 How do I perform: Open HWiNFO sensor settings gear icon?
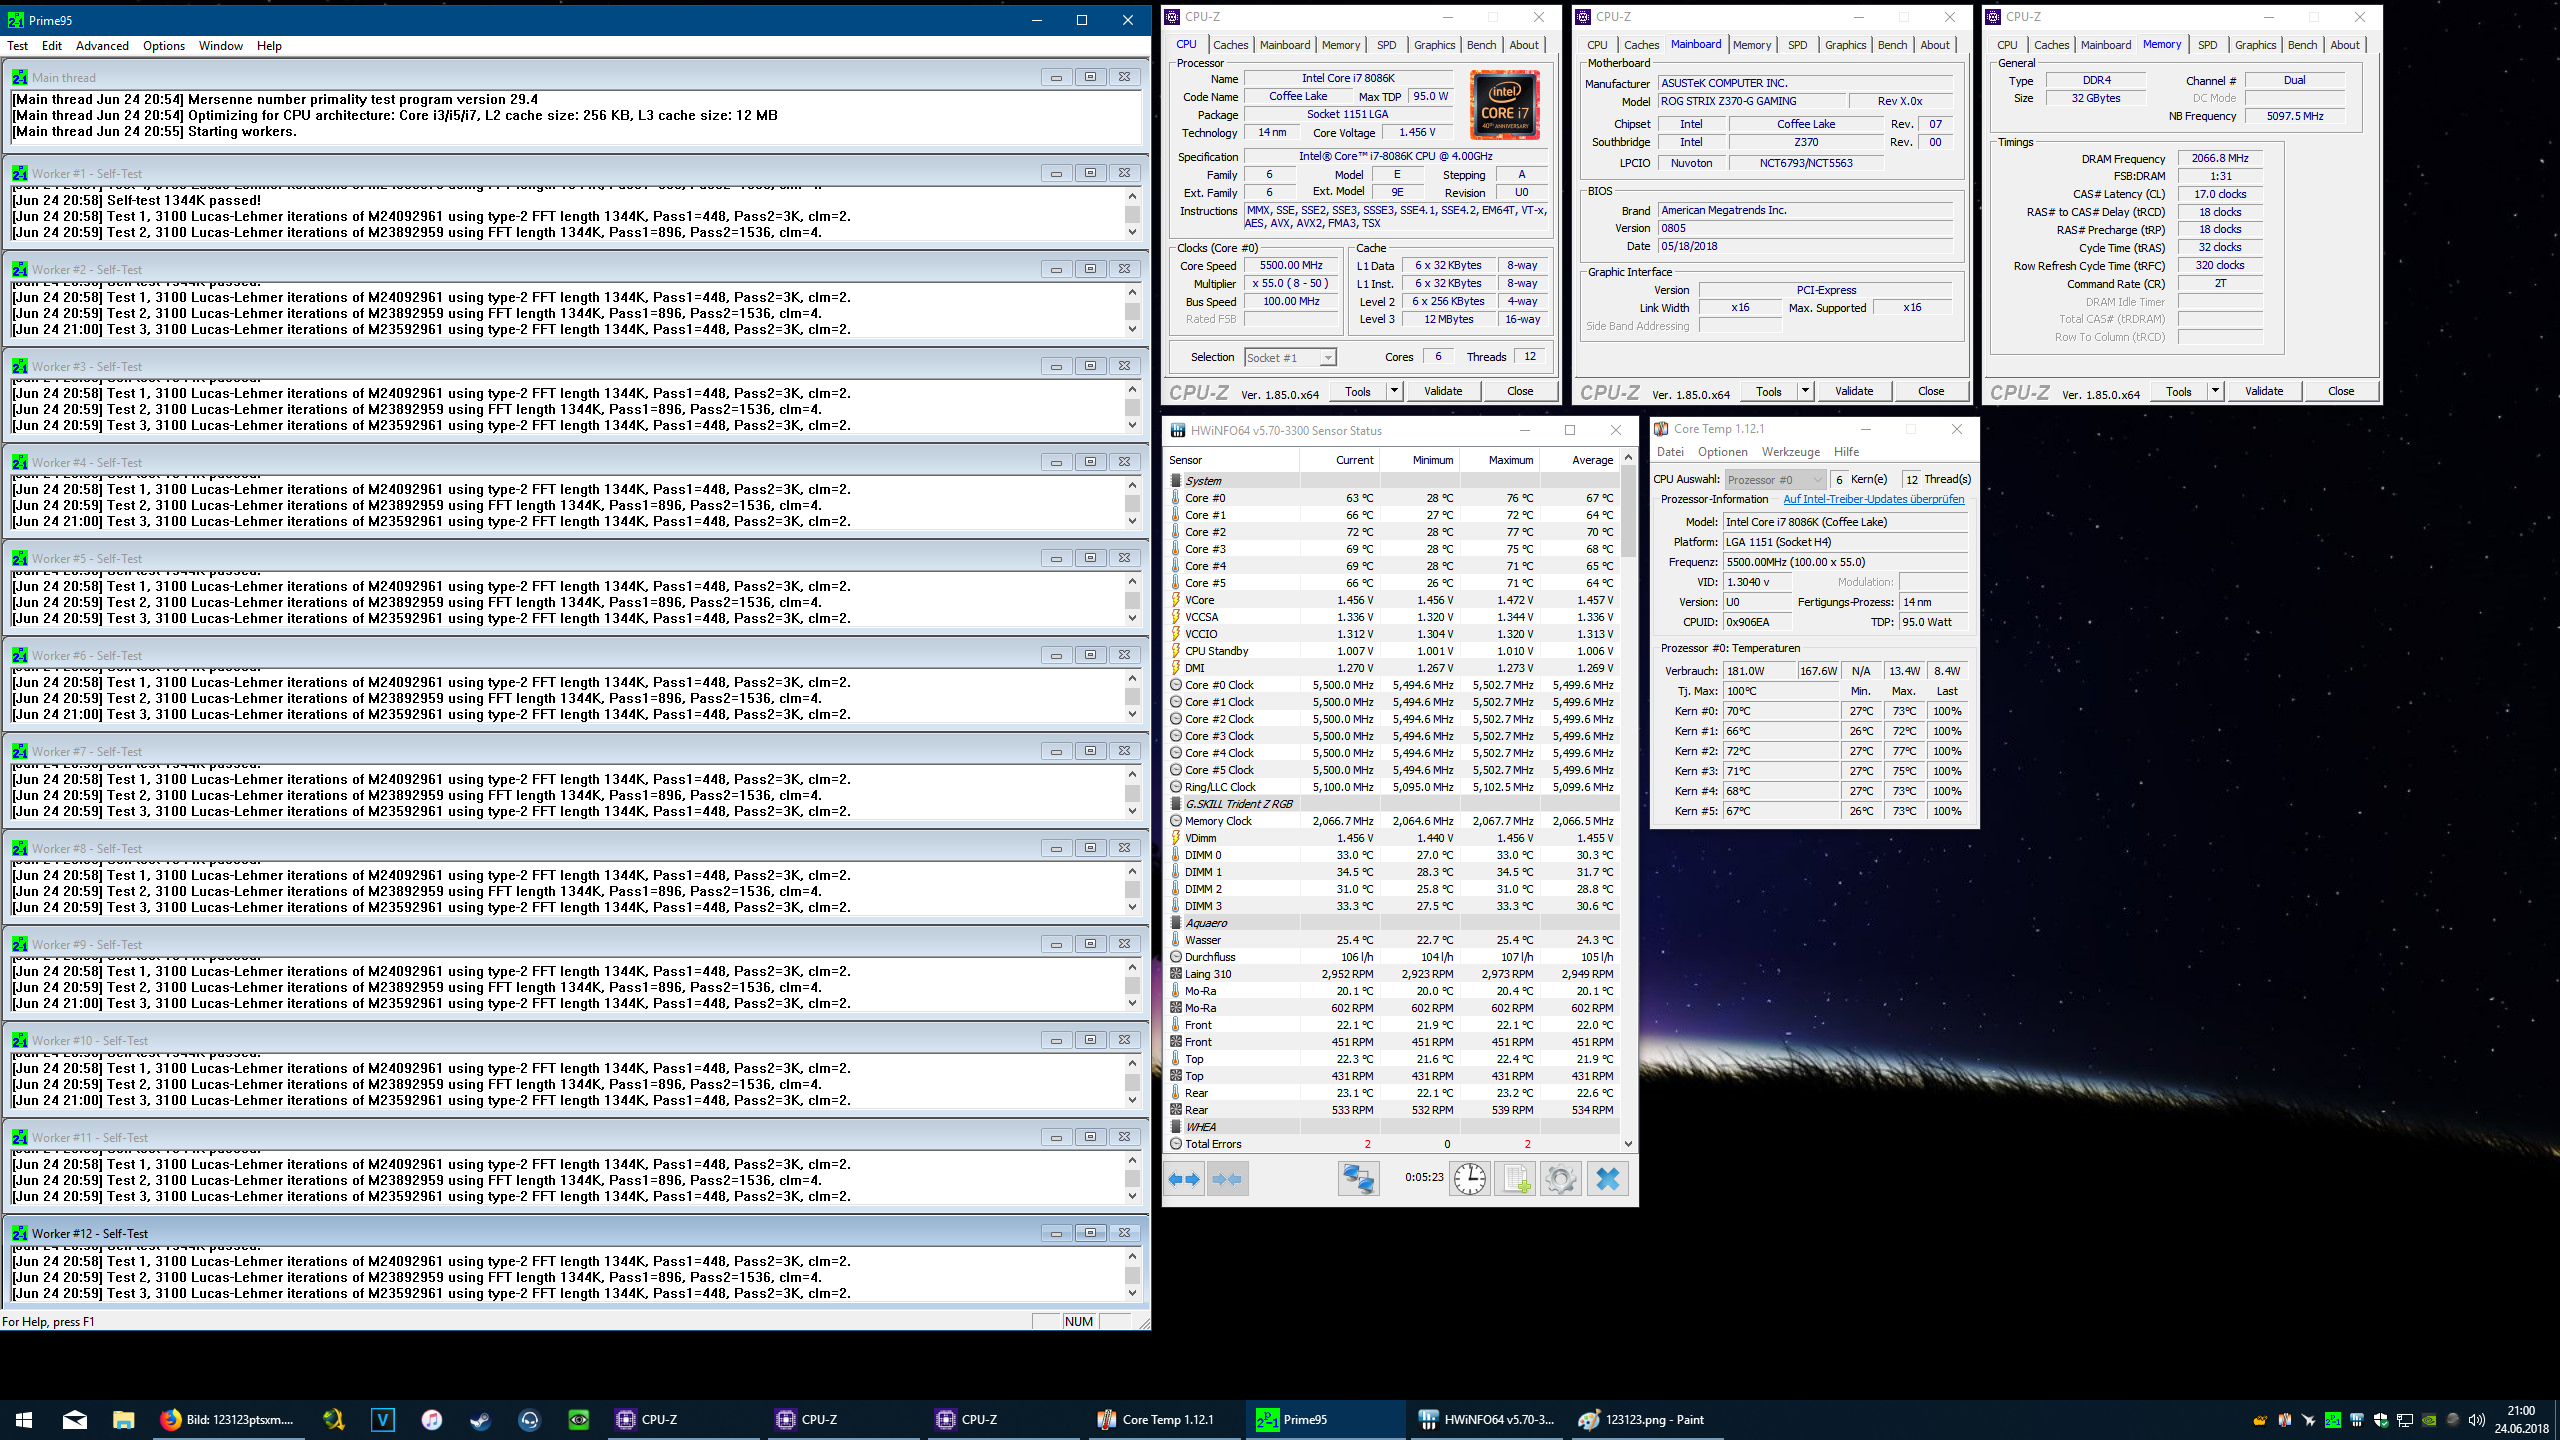tap(1560, 1179)
